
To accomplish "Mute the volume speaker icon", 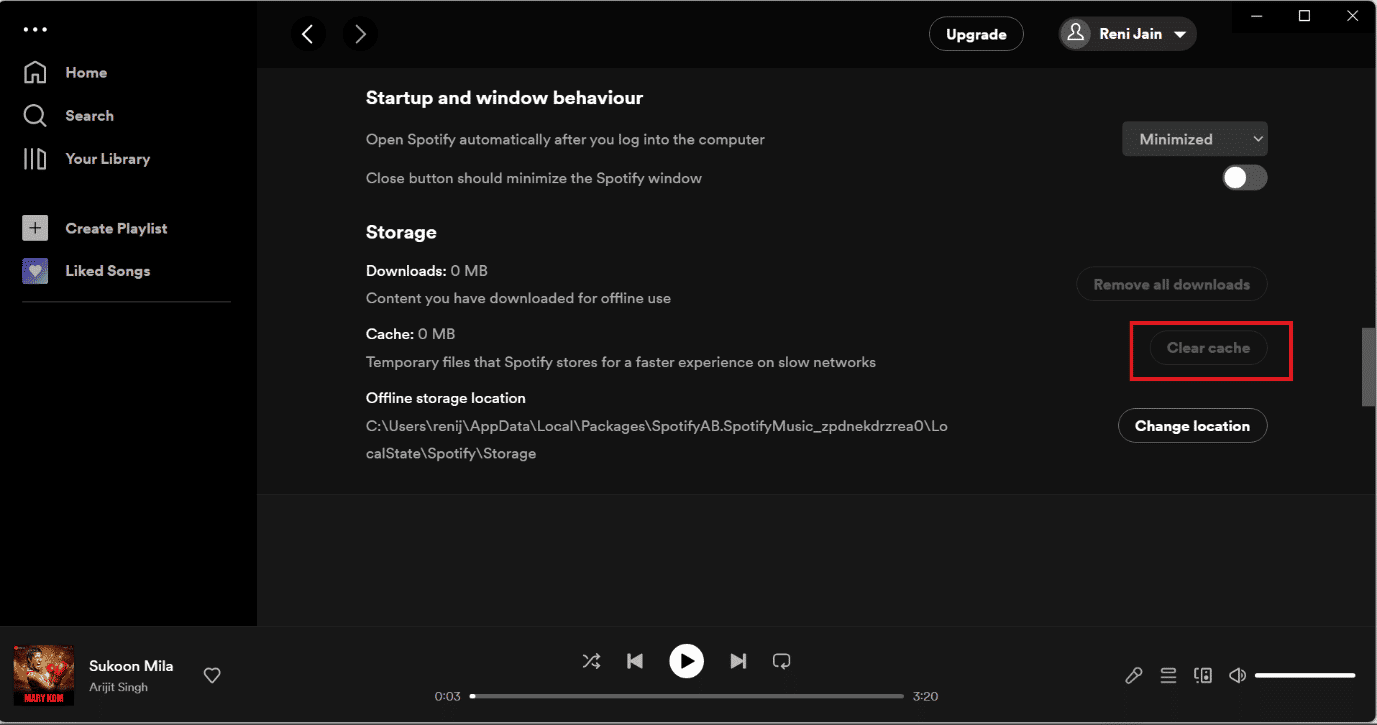I will [x=1237, y=676].
